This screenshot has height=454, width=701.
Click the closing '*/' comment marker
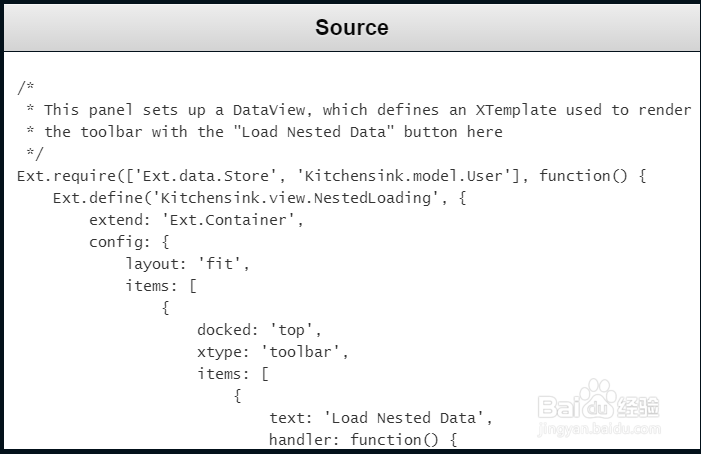35,154
